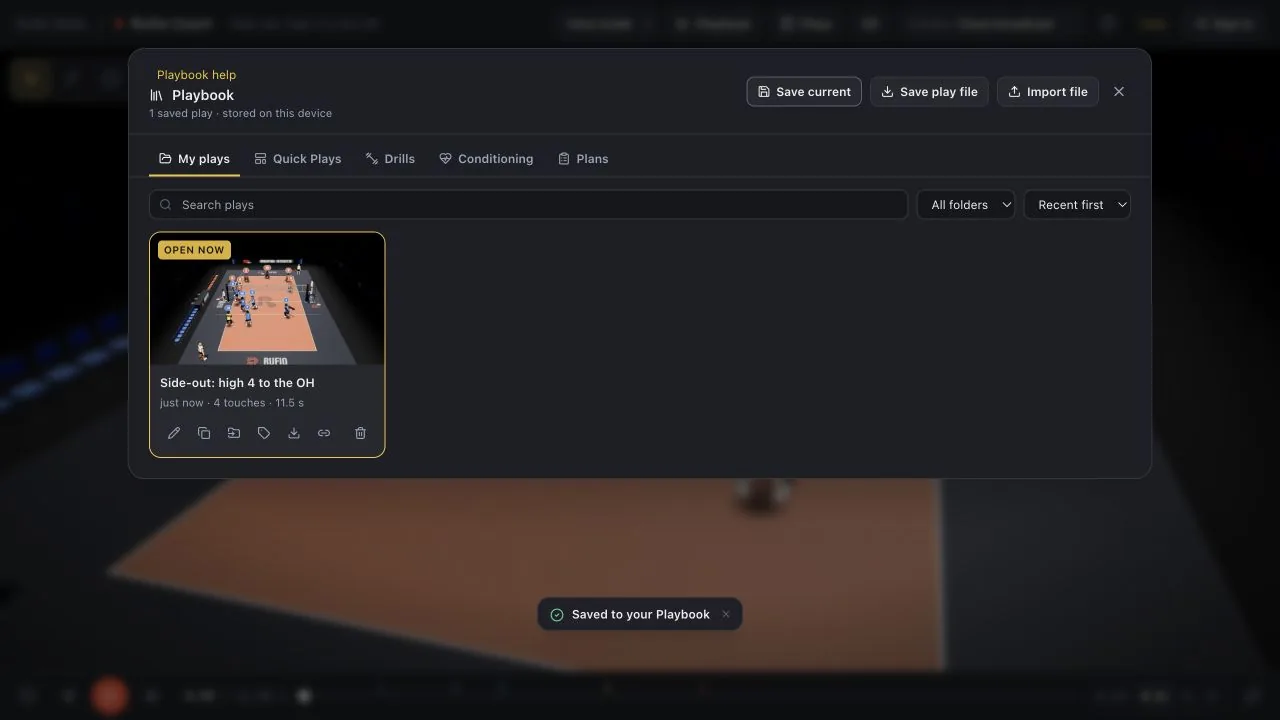Close the Playbook dialog
The image size is (1280, 720).
[1119, 92]
